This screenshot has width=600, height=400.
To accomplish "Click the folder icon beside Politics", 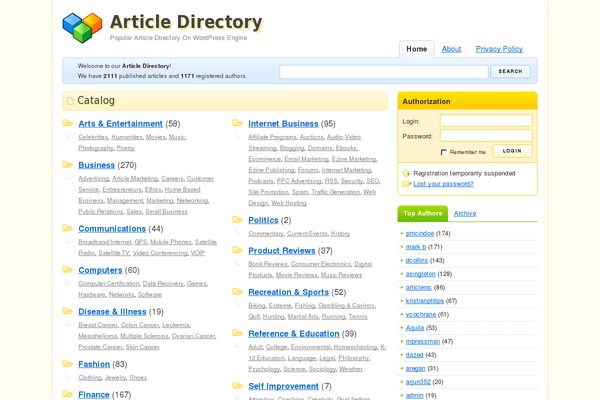I will click(x=237, y=220).
